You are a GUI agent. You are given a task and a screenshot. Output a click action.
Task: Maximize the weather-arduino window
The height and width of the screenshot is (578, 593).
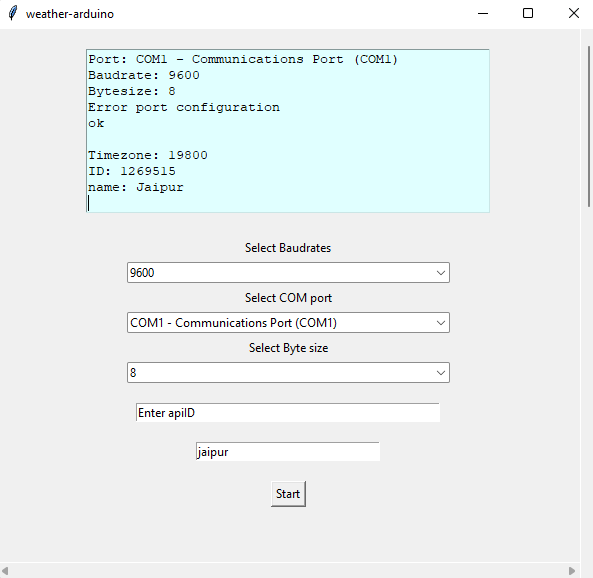click(528, 14)
